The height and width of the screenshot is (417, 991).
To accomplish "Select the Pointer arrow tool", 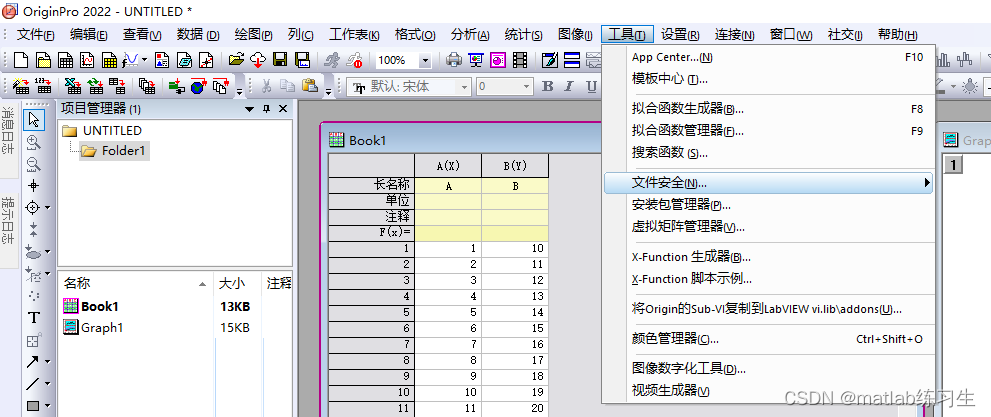I will click(x=34, y=119).
